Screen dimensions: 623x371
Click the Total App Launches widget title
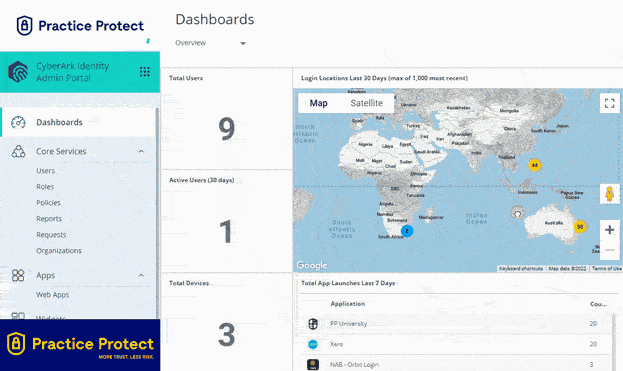pyautogui.click(x=348, y=283)
